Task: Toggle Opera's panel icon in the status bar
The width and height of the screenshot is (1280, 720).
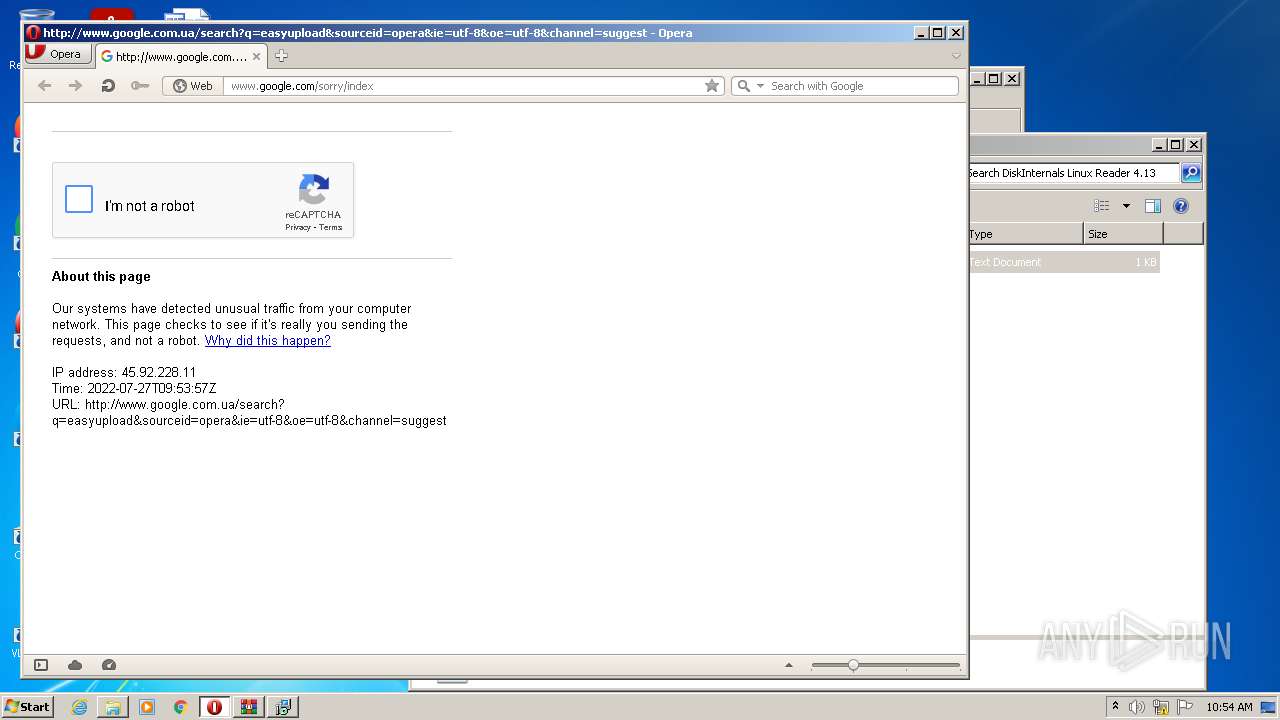Action: pos(41,665)
